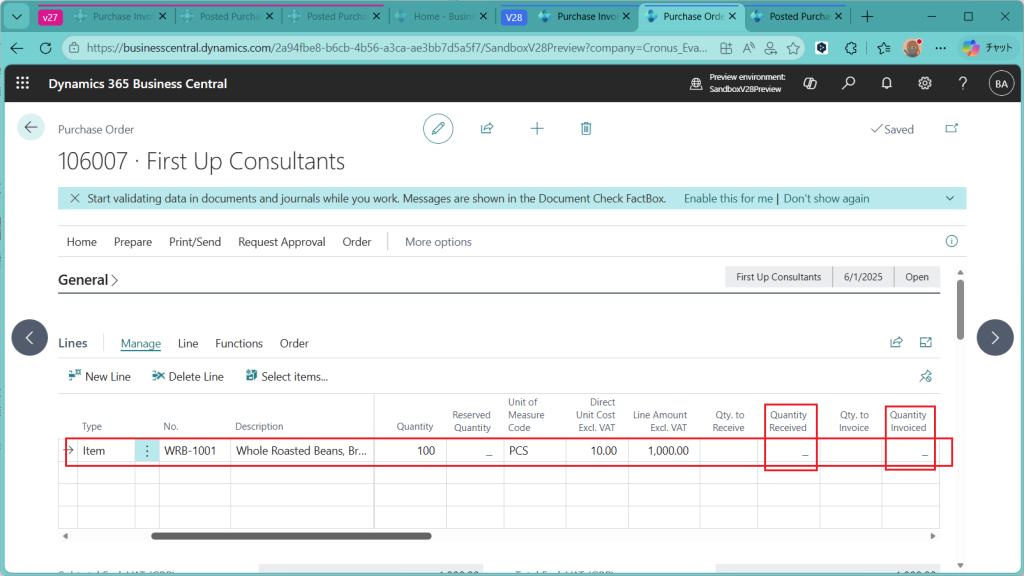This screenshot has width=1024, height=576.
Task: Open notifications bell icon
Action: coord(886,84)
